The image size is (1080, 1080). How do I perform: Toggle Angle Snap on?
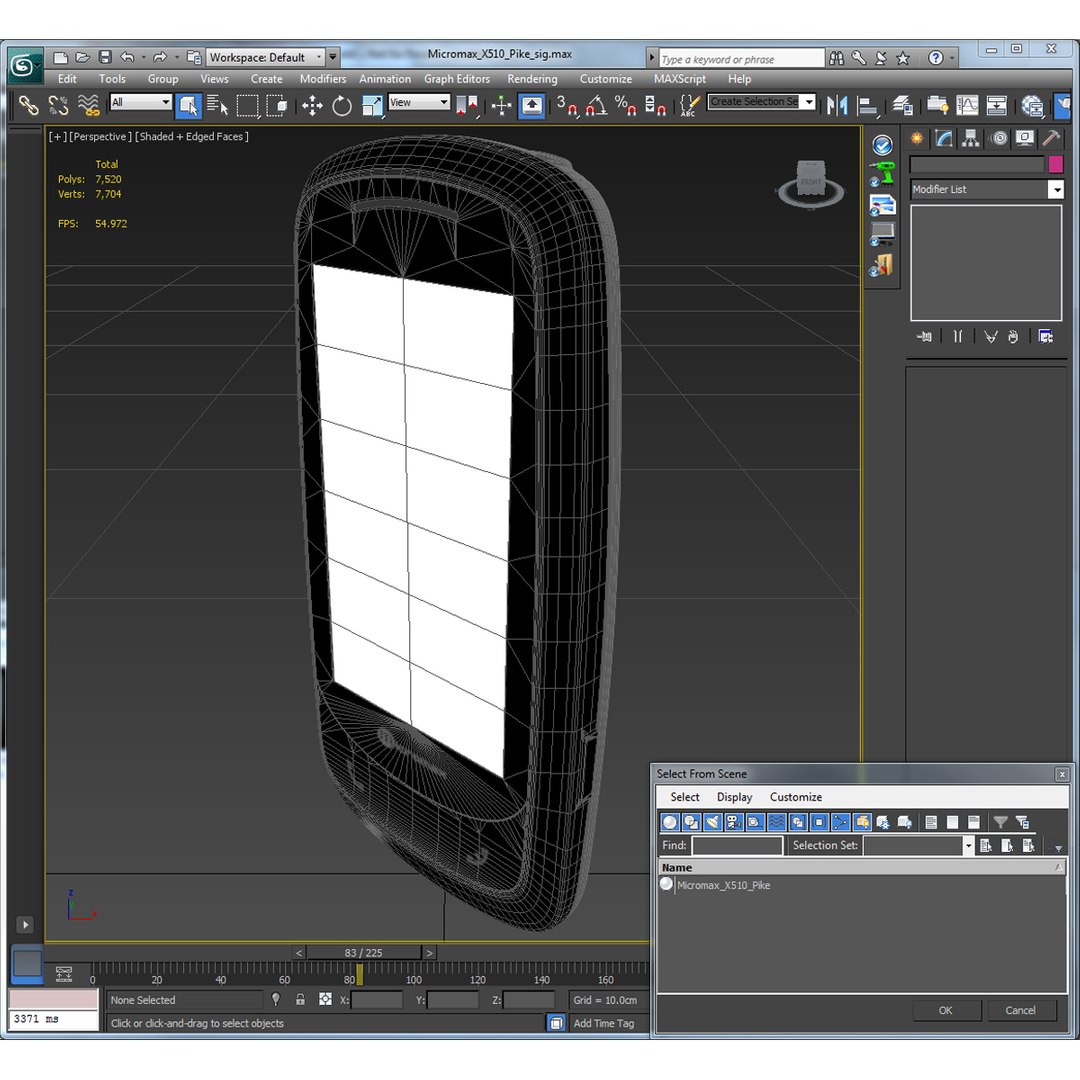[x=596, y=105]
